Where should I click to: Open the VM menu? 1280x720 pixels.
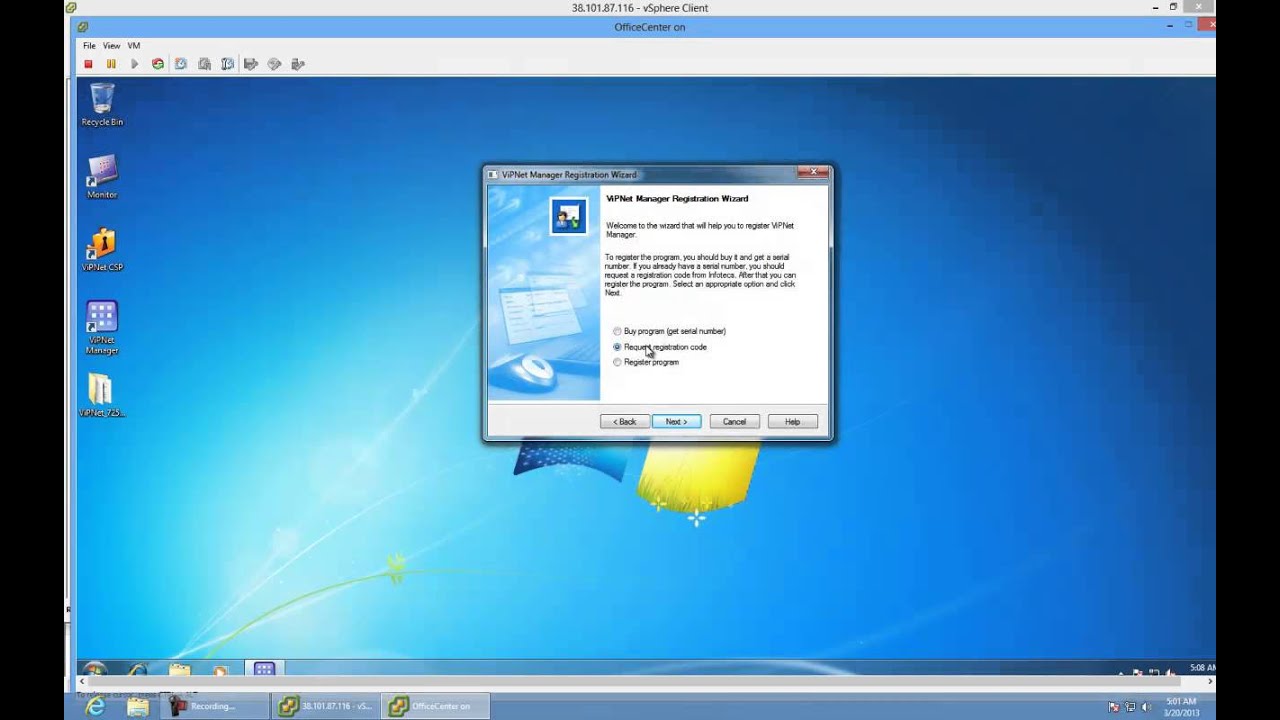[134, 46]
